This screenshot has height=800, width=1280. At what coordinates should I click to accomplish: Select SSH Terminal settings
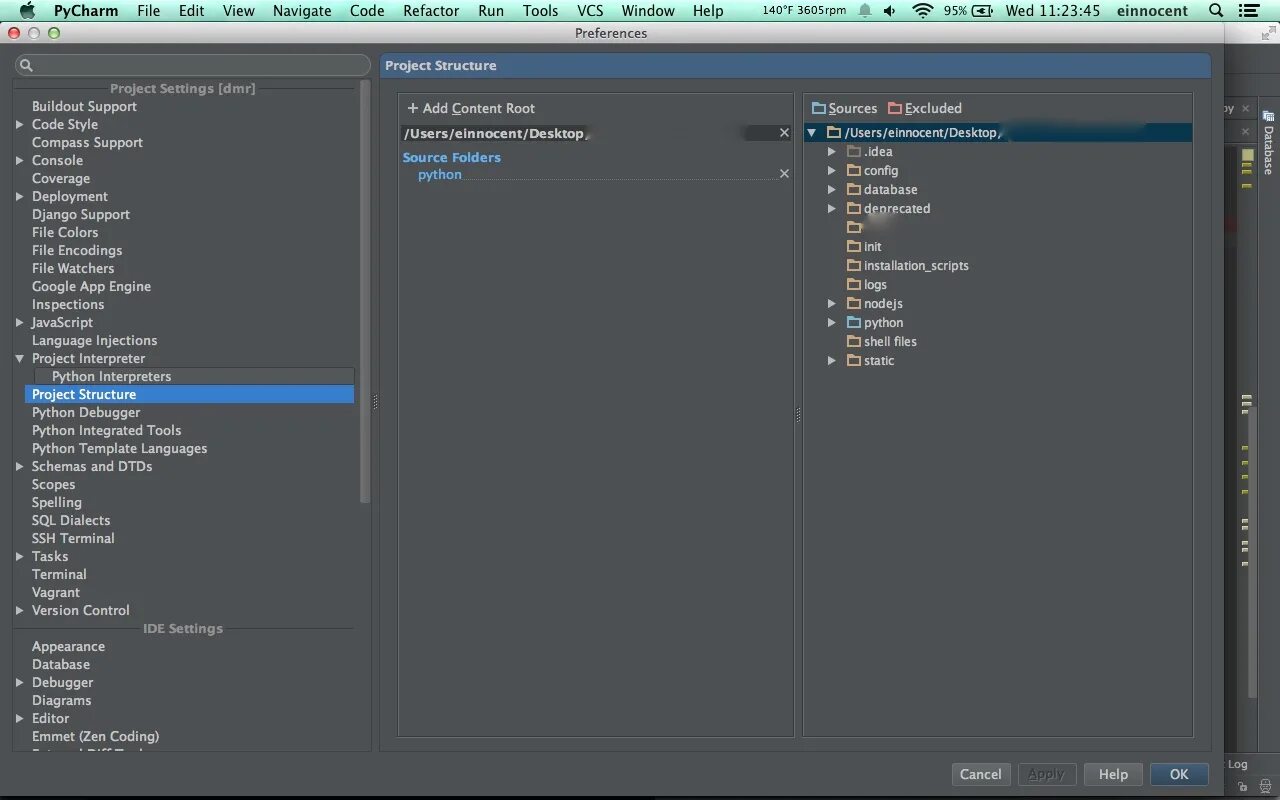click(x=73, y=538)
